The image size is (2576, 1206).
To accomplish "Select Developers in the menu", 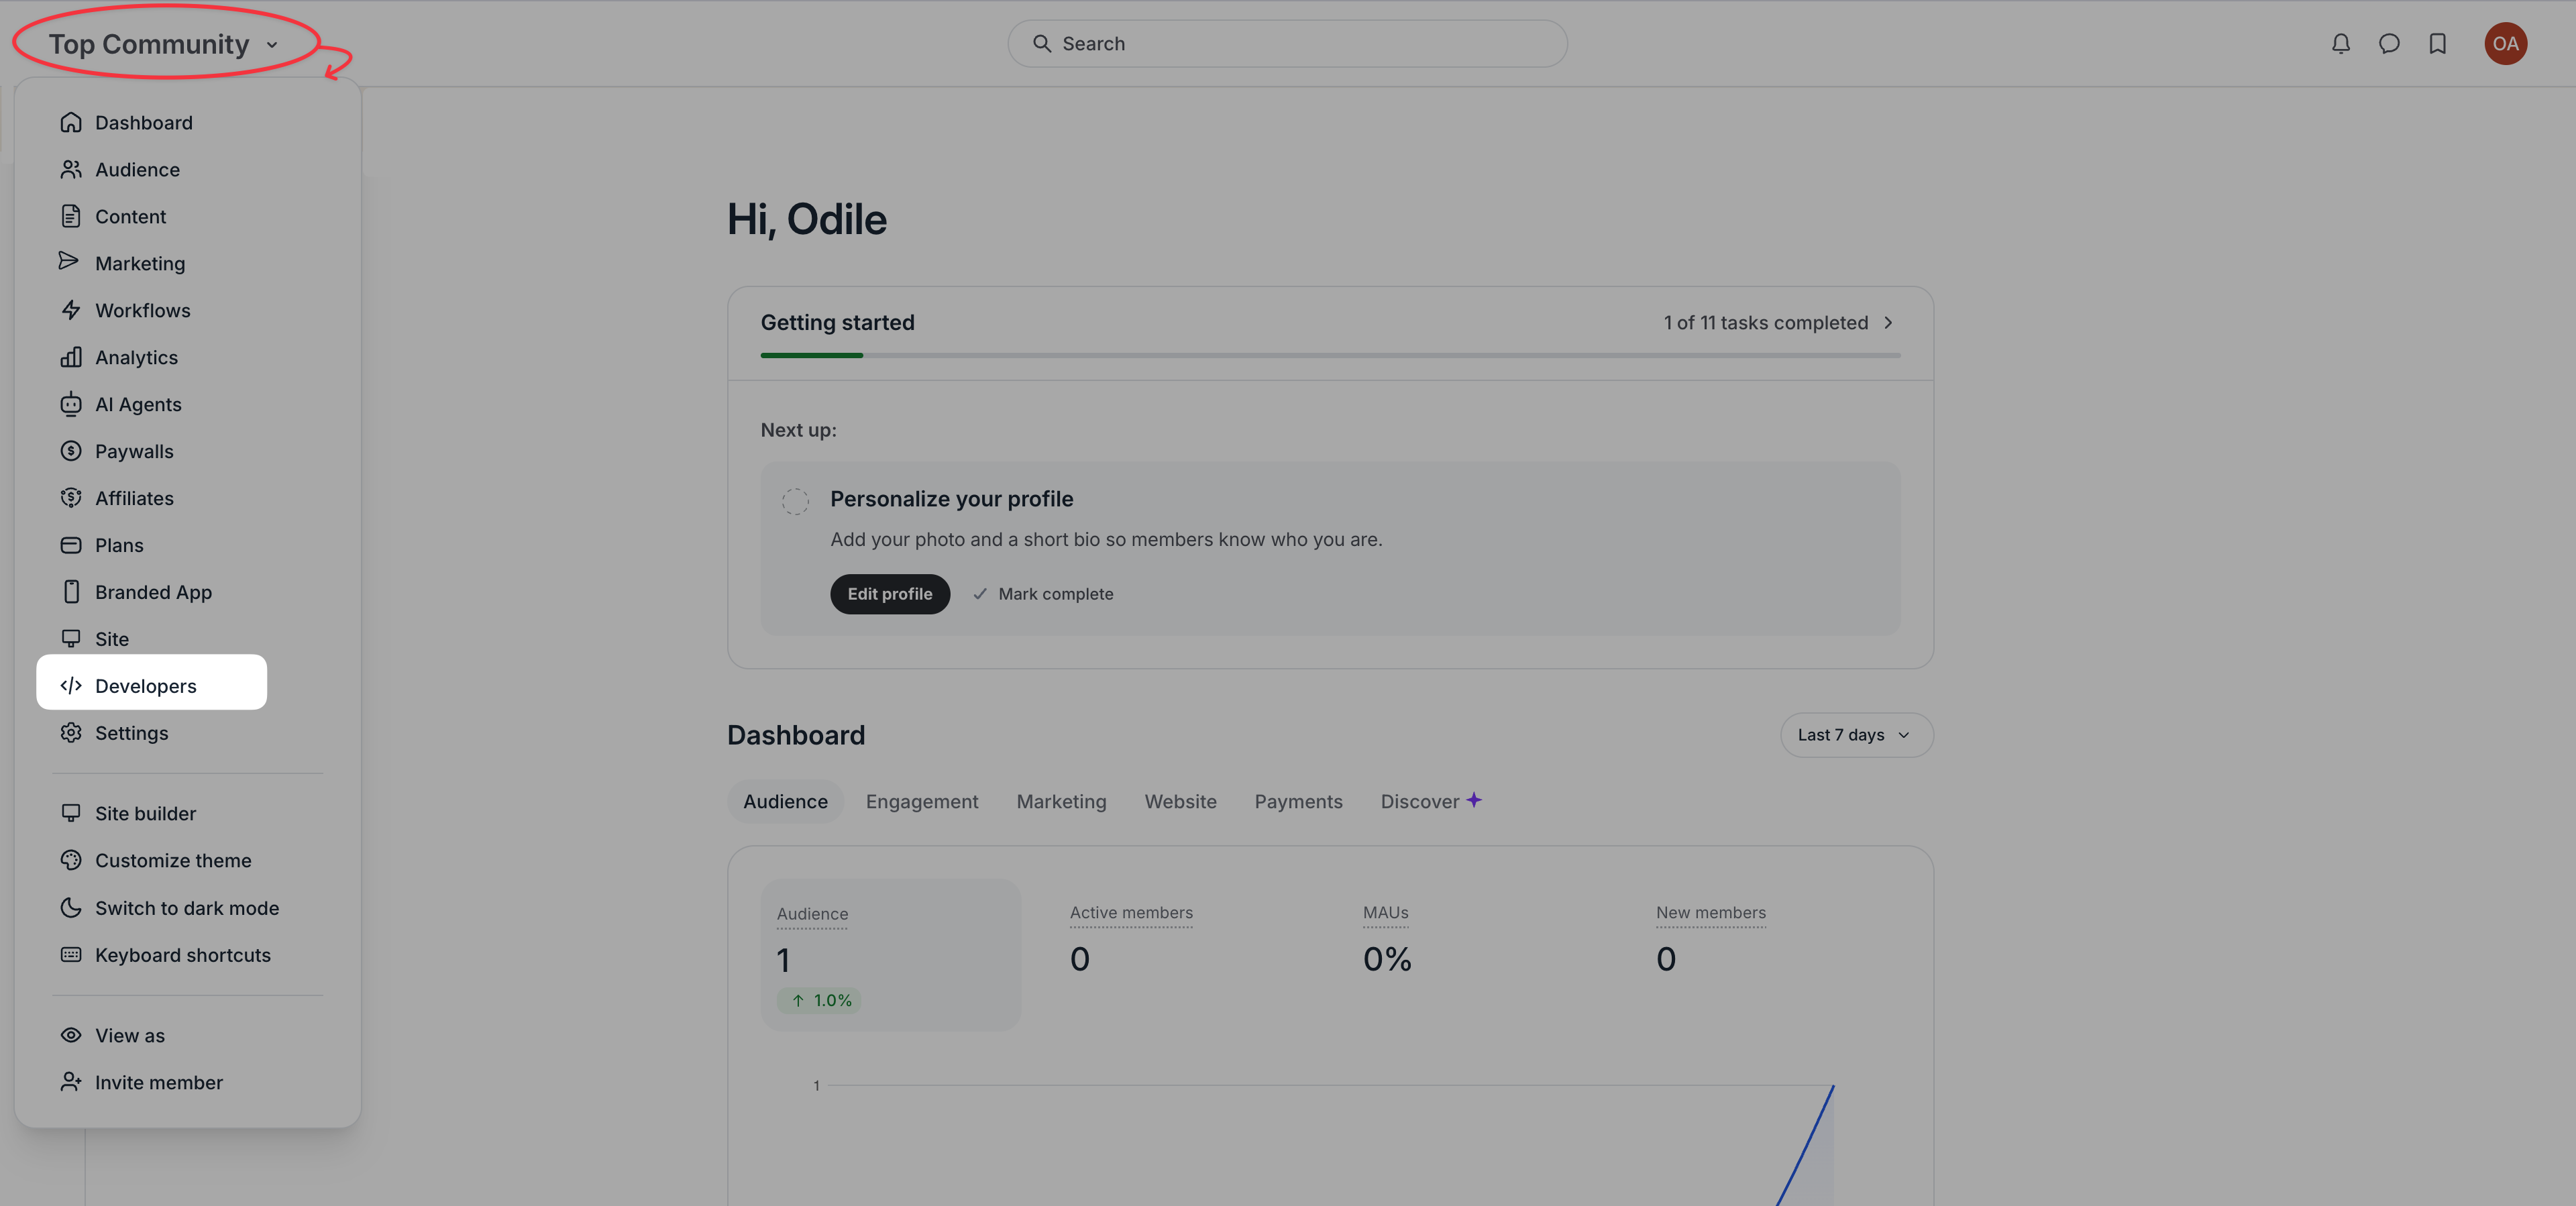I will pyautogui.click(x=146, y=686).
